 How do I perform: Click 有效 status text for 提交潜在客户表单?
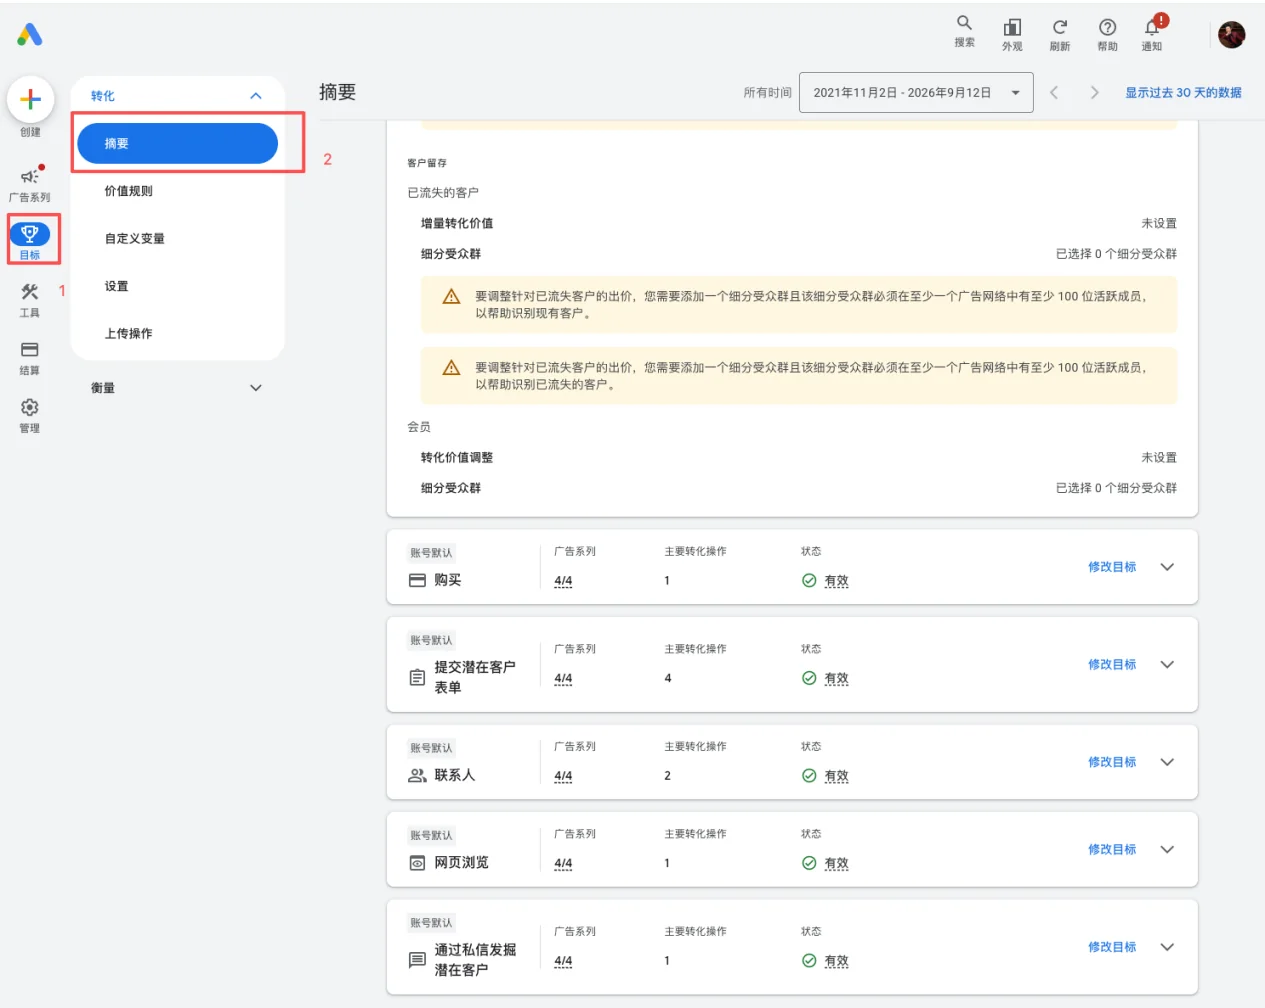(x=836, y=678)
